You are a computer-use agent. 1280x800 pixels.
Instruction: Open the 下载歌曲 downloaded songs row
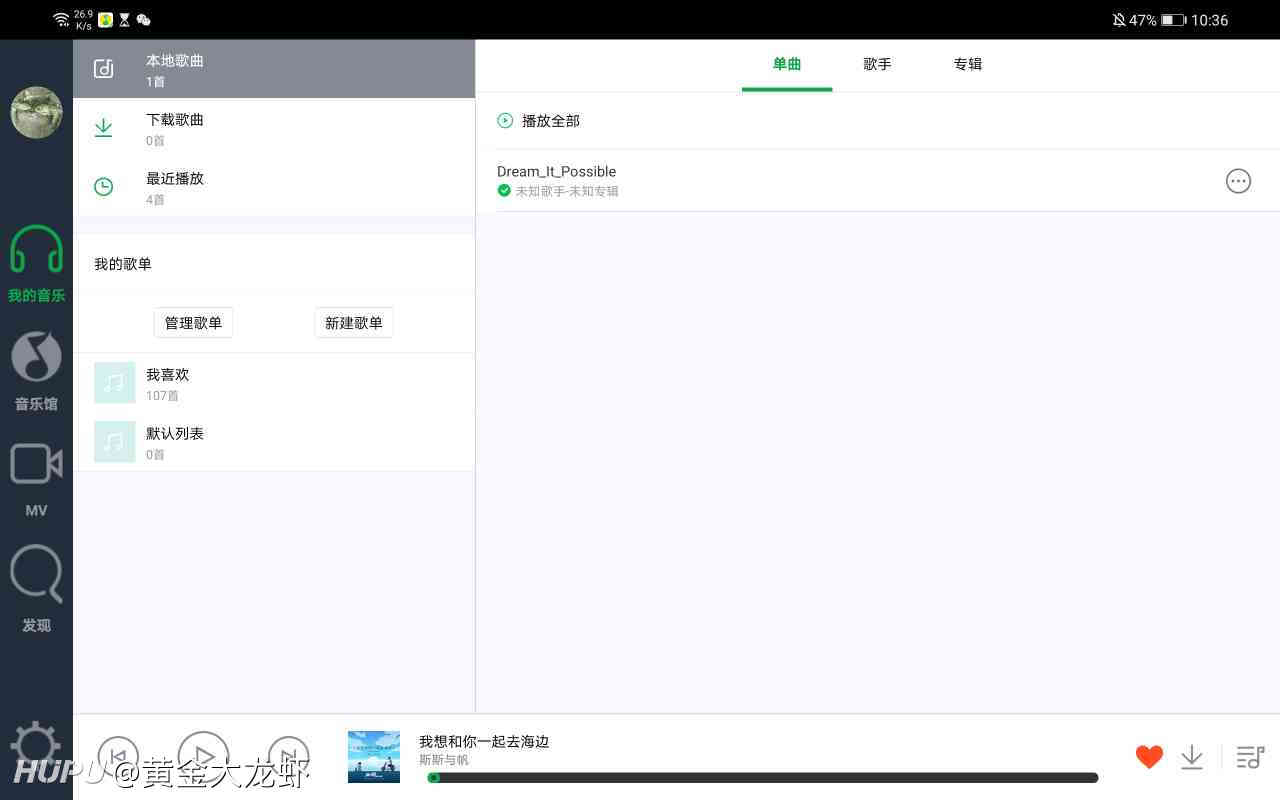tap(274, 128)
